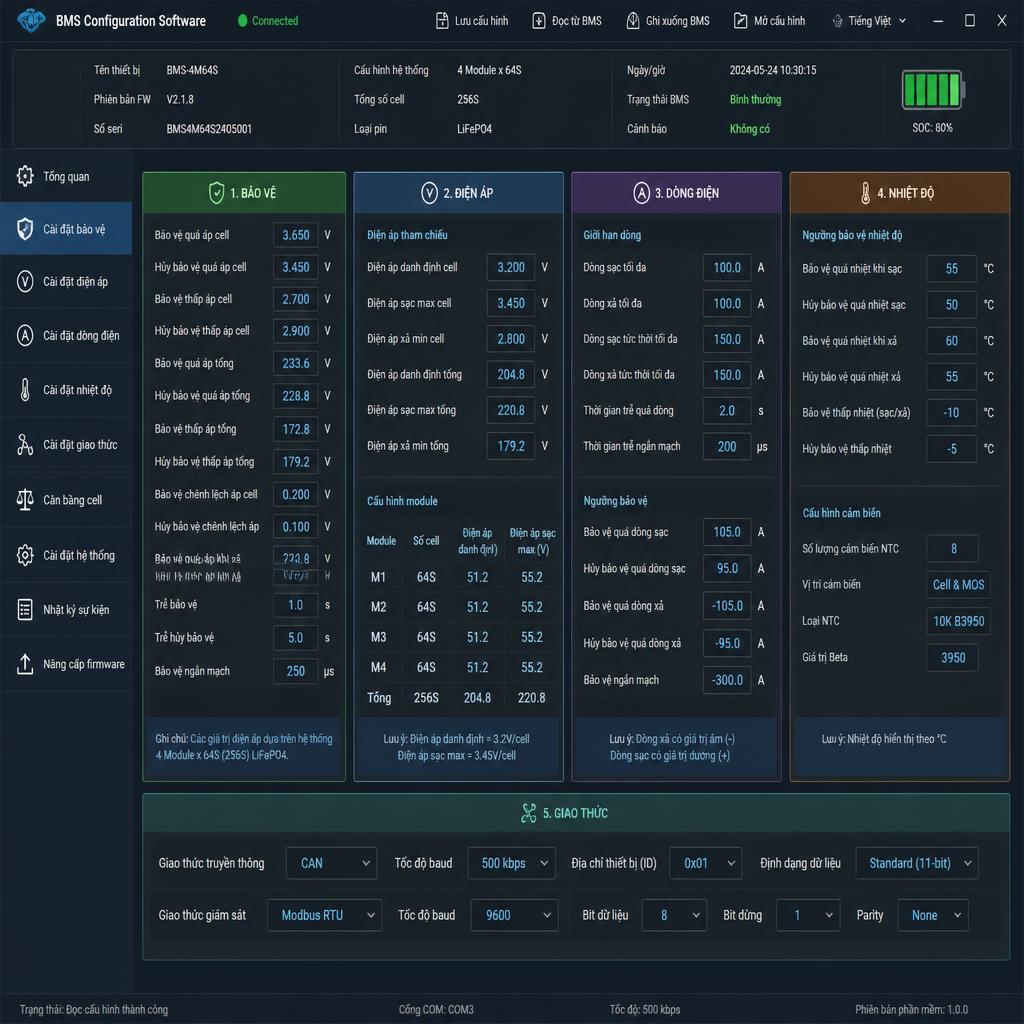Image resolution: width=1024 pixels, height=1024 pixels.
Task: Click the Bảo vệ quá nhiệt khi sạc field
Action: [952, 268]
